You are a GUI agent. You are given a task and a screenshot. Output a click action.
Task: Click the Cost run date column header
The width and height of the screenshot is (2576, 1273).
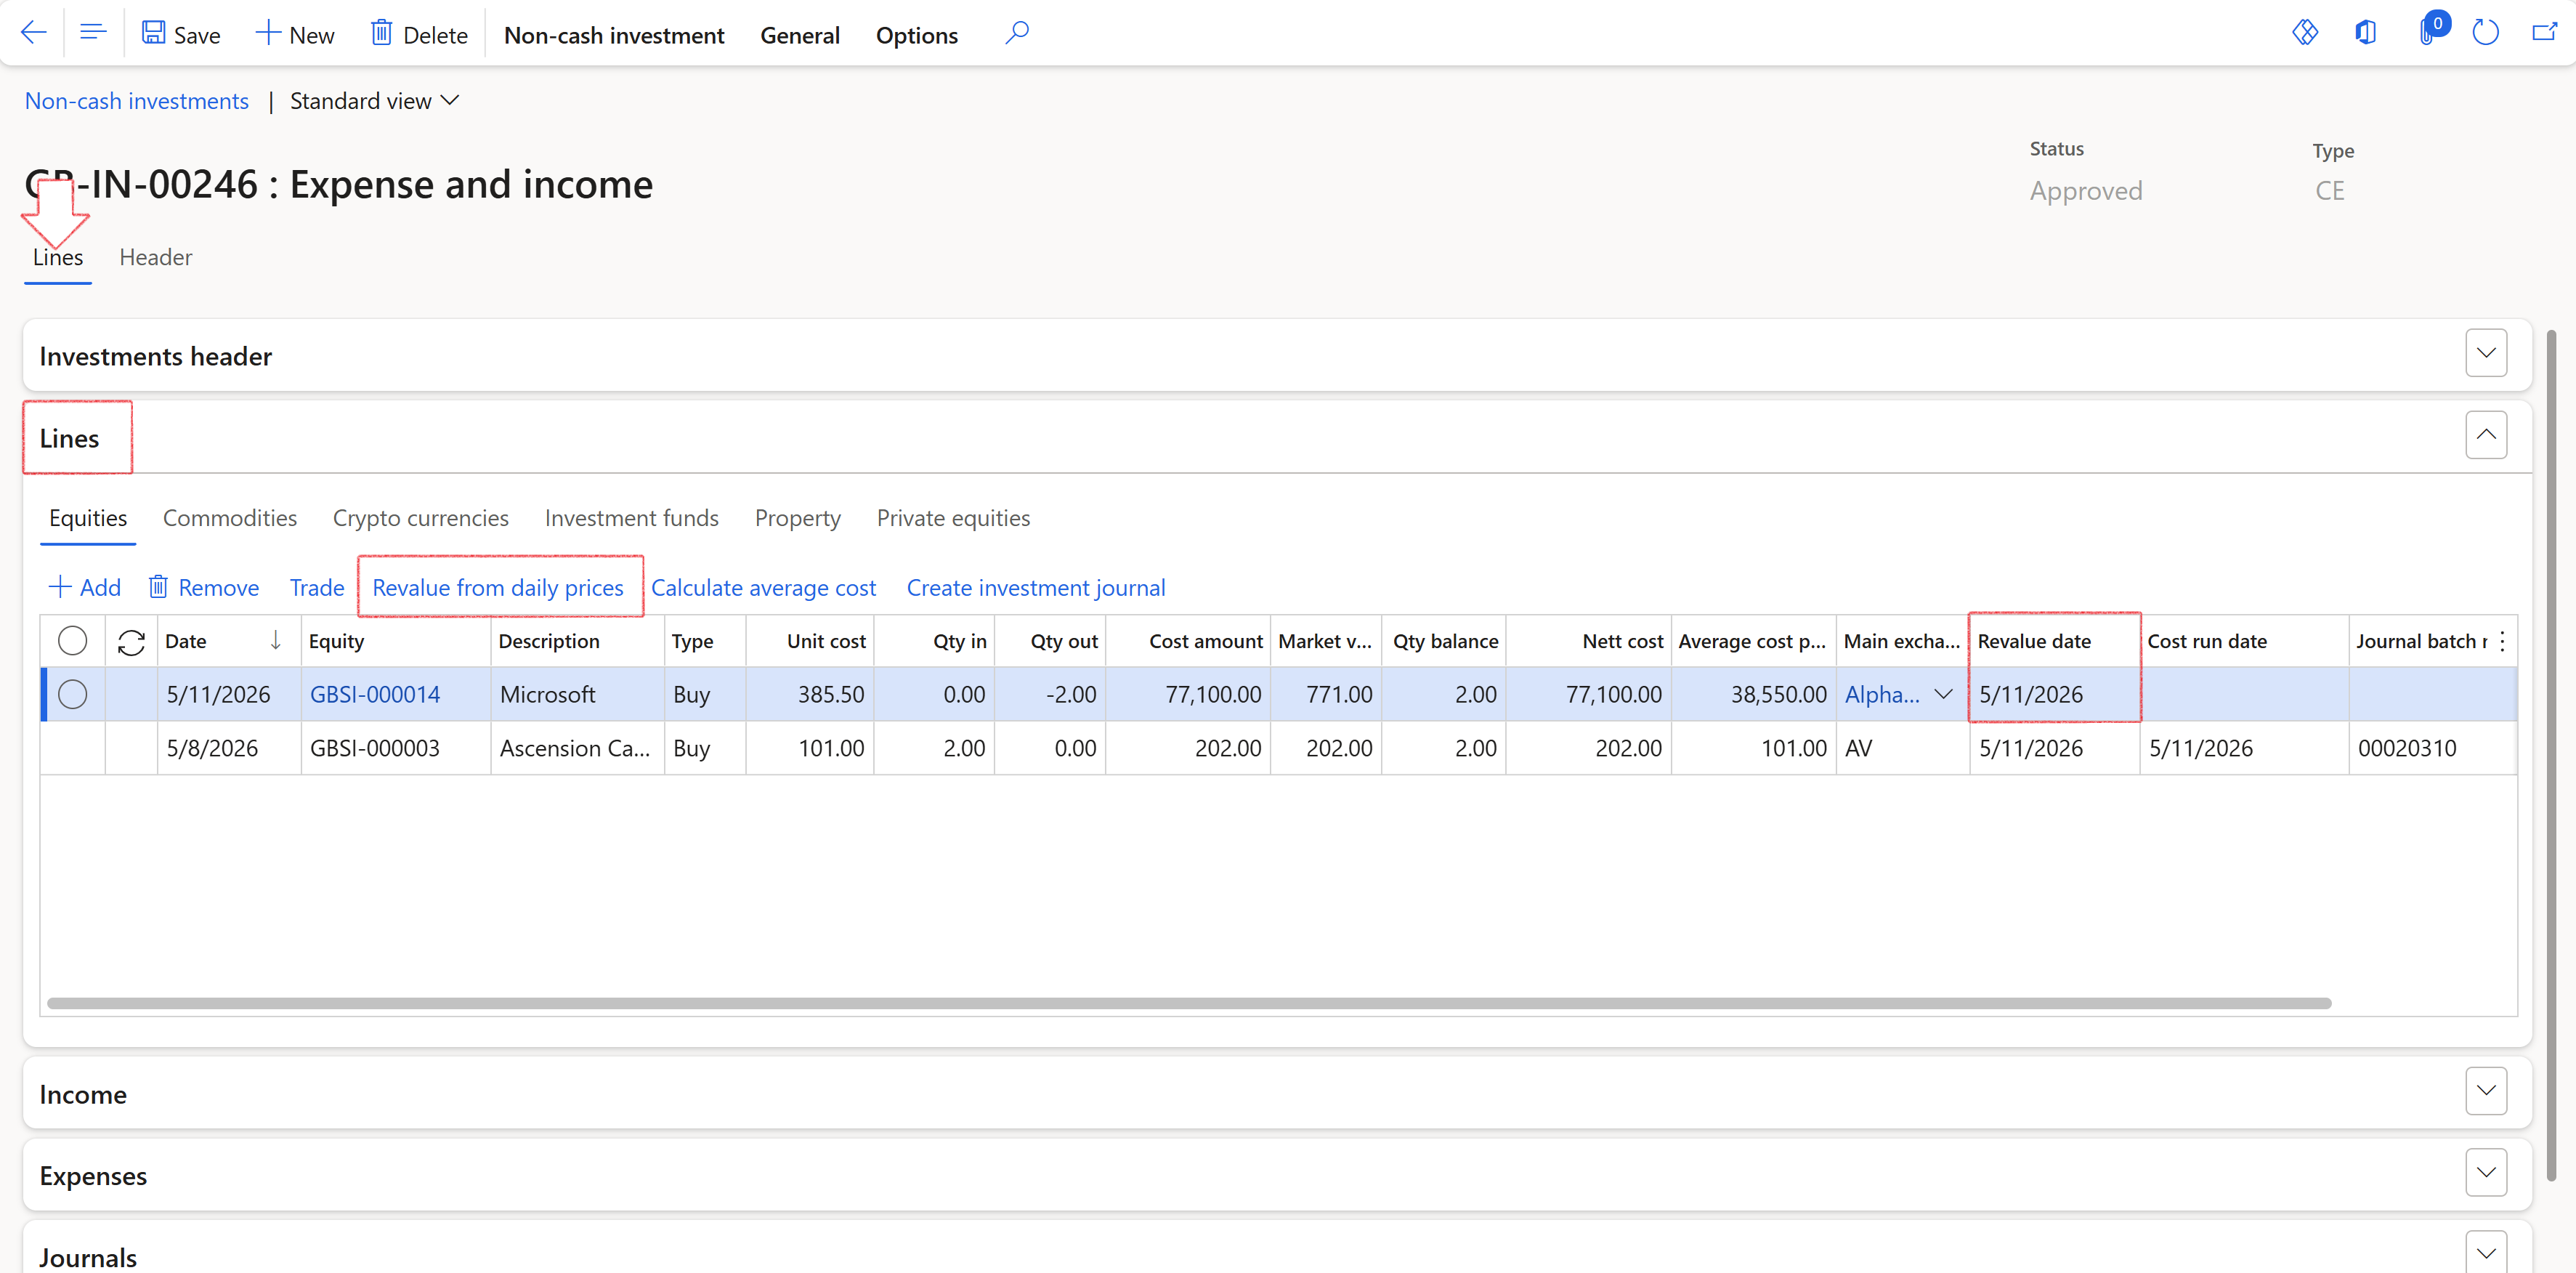[2243, 641]
